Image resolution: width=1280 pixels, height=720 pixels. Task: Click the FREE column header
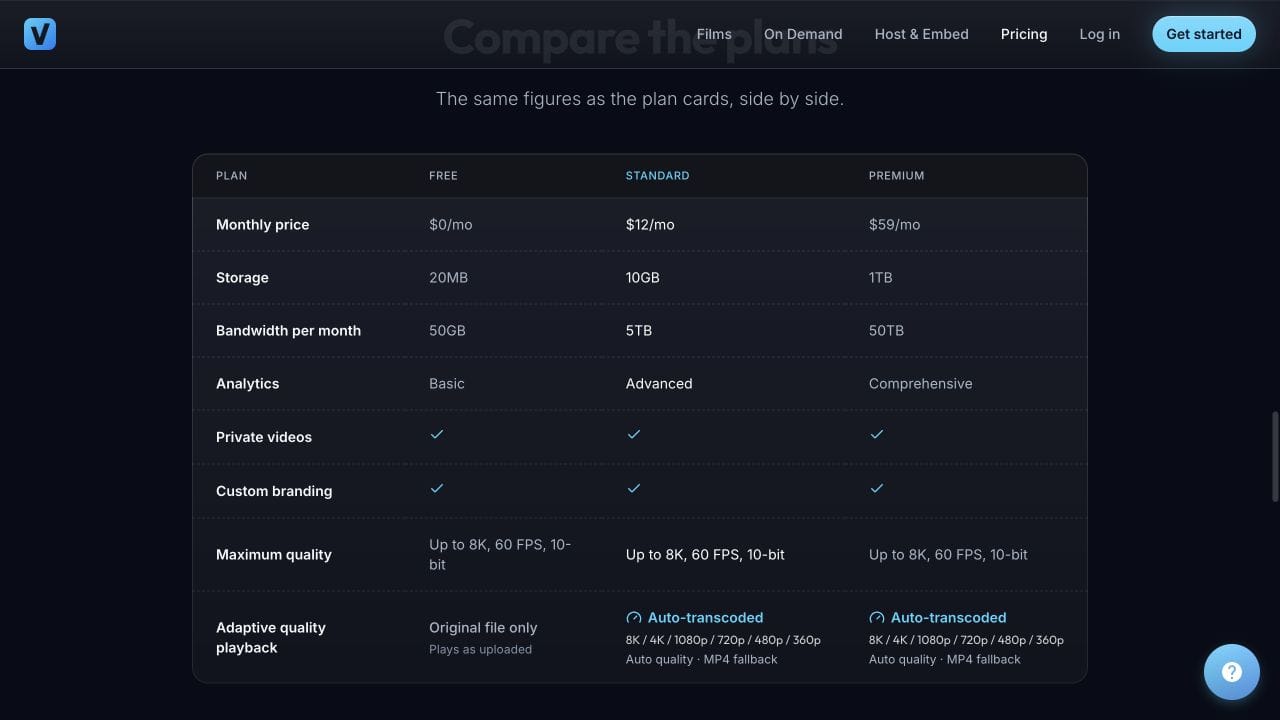point(443,176)
